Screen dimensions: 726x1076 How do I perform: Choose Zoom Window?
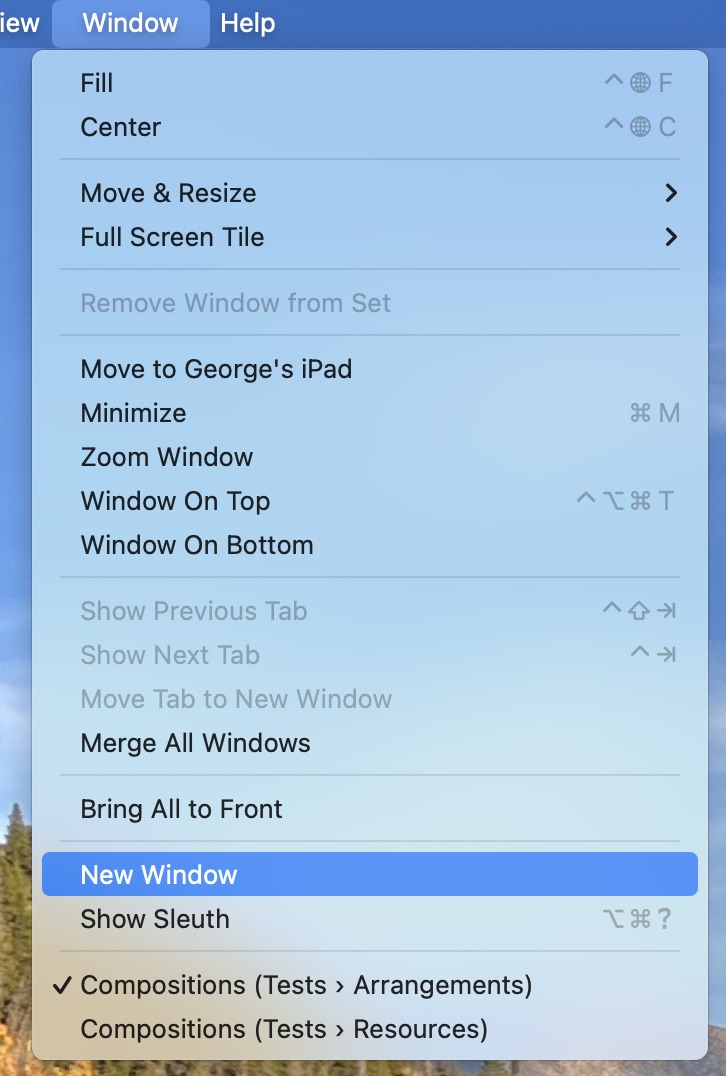point(166,457)
